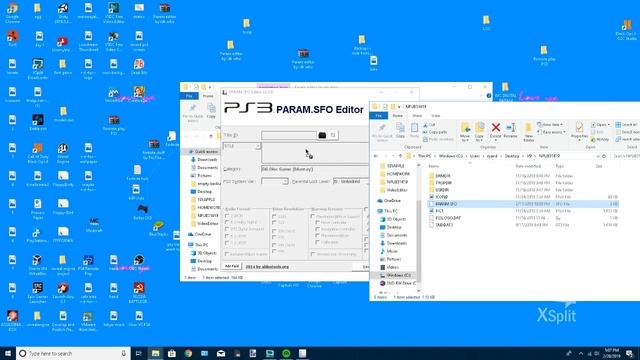Click File Explorer icon on taskbar
640x360 pixels.
(156, 353)
